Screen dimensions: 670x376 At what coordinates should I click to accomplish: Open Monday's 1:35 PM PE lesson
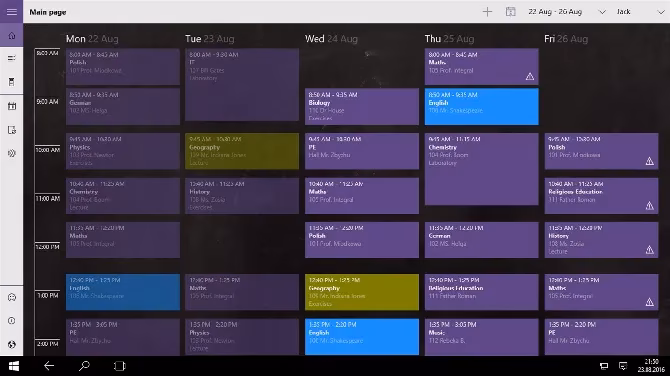(x=123, y=337)
